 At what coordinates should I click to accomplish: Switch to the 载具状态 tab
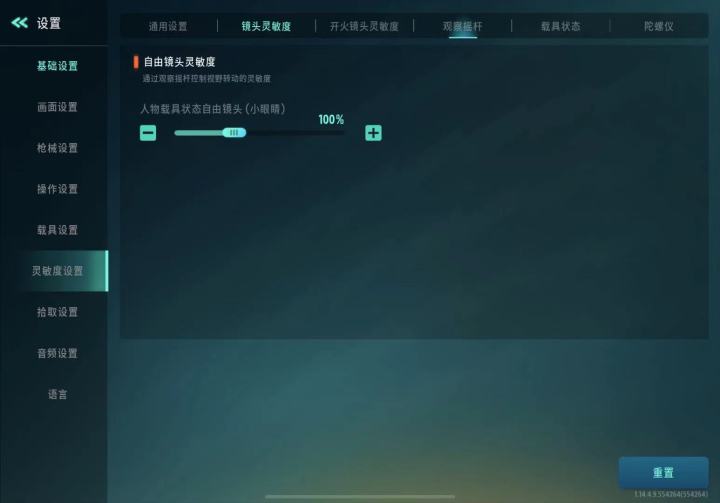point(561,26)
